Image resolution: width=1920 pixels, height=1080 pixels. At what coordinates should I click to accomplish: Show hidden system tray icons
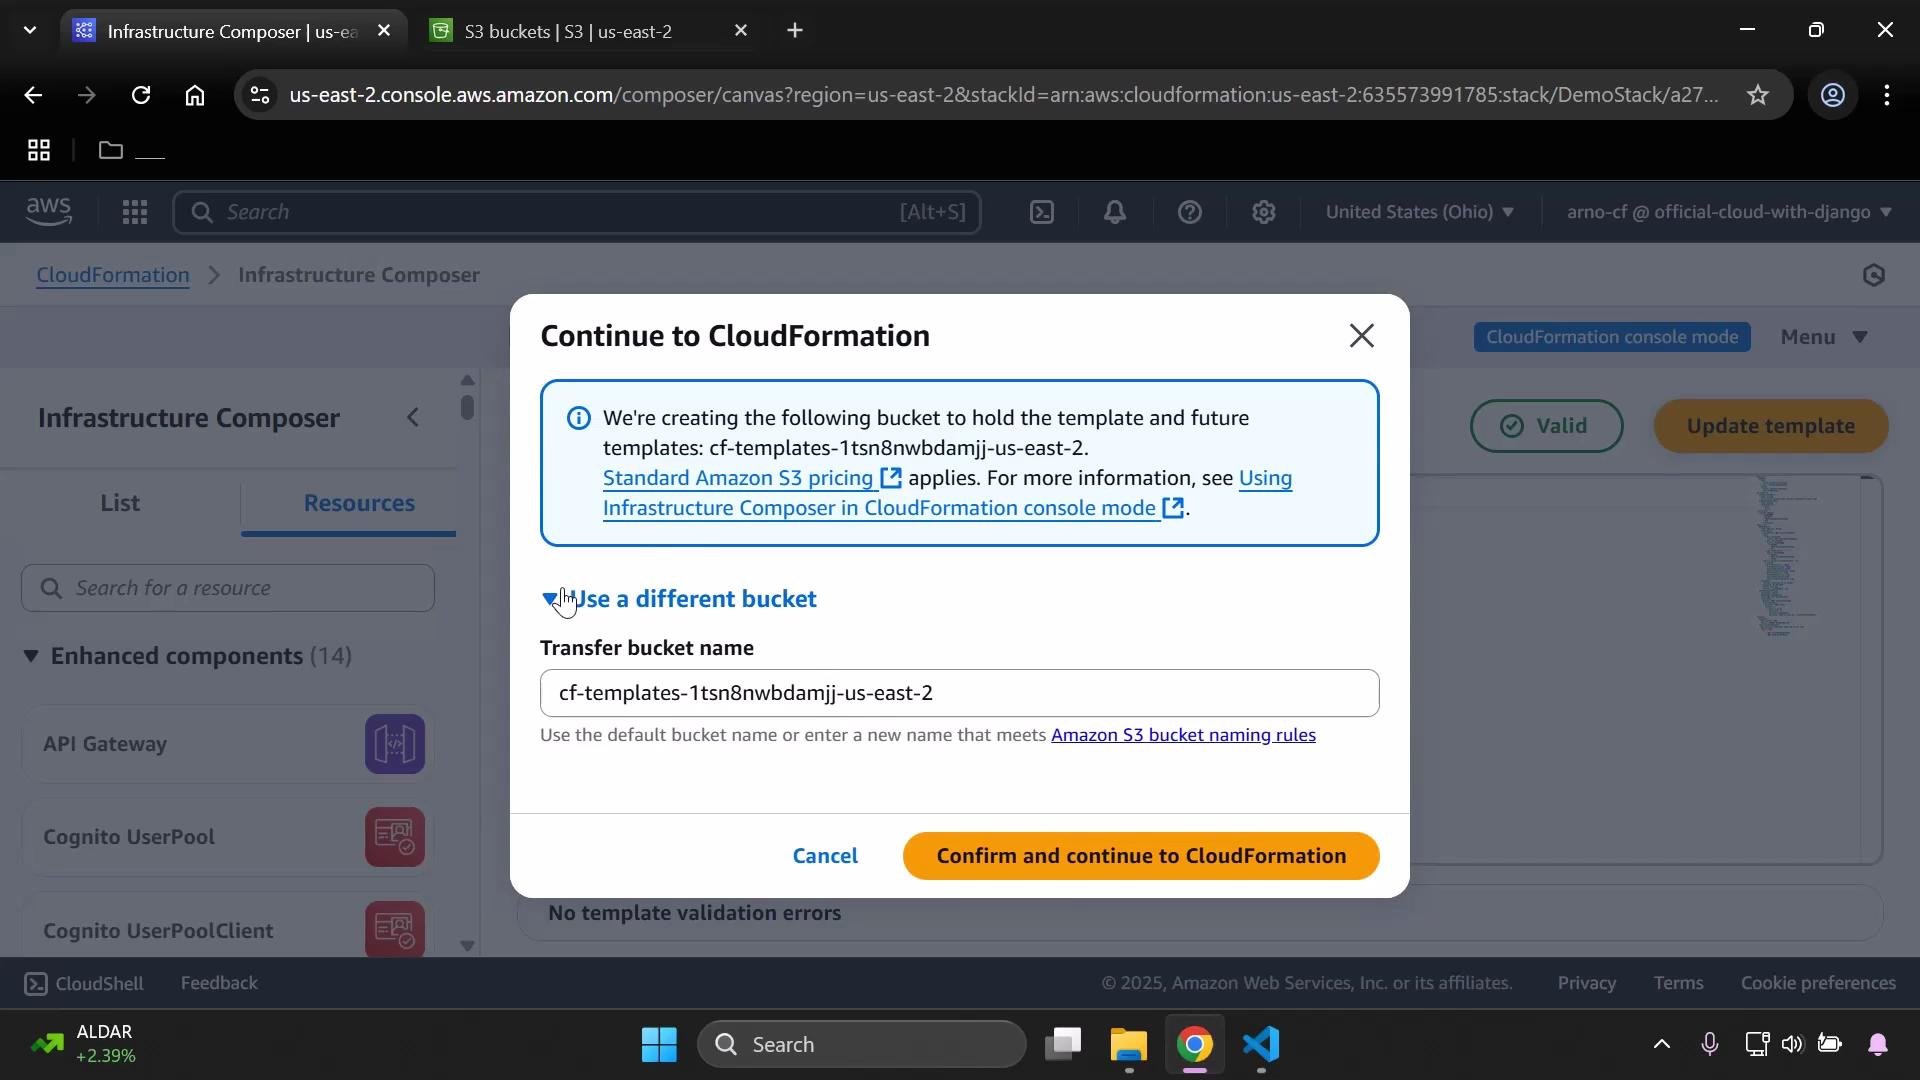pos(1661,1045)
